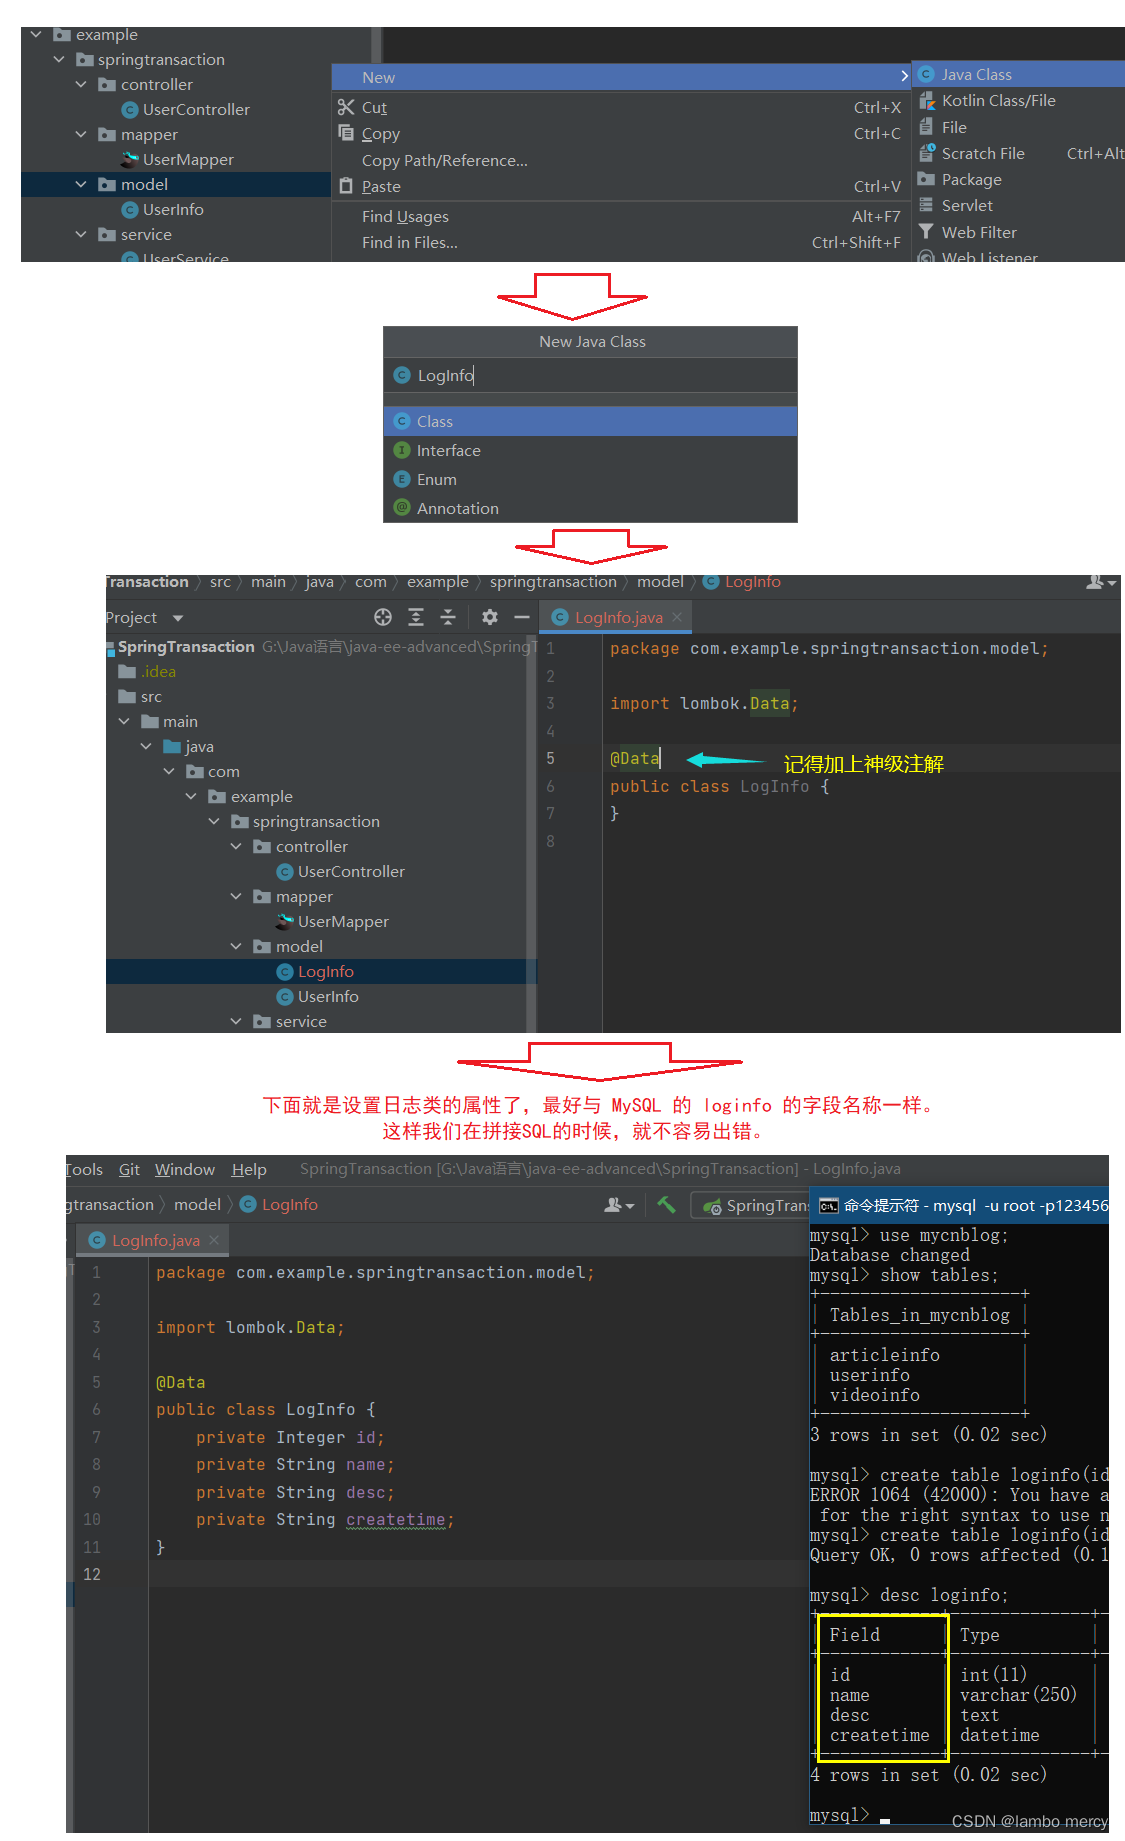
Task: Click the user account icon in middle IDE
Action: tap(1101, 582)
